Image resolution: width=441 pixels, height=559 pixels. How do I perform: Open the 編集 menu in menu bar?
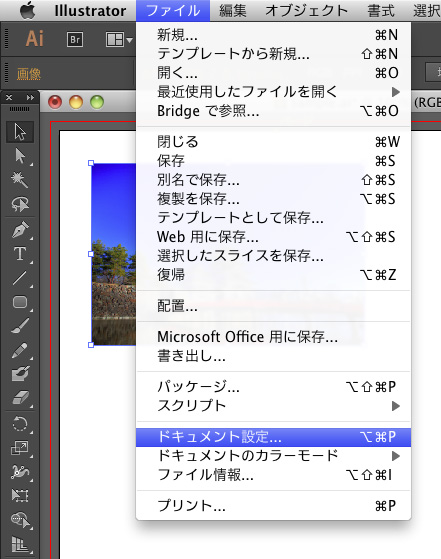(232, 11)
